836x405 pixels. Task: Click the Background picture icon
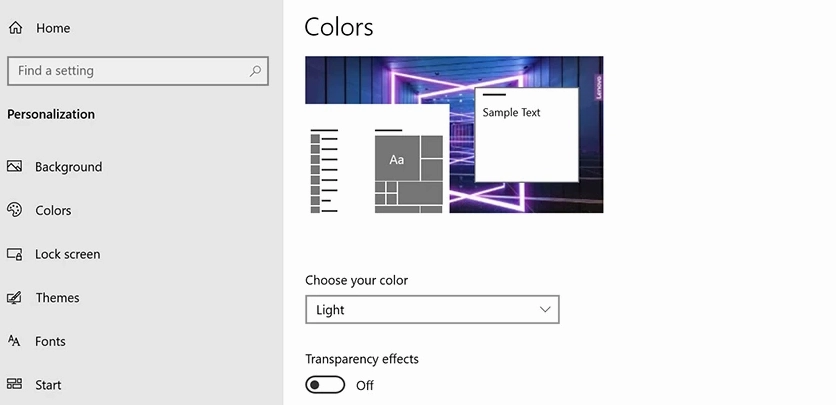tap(15, 167)
